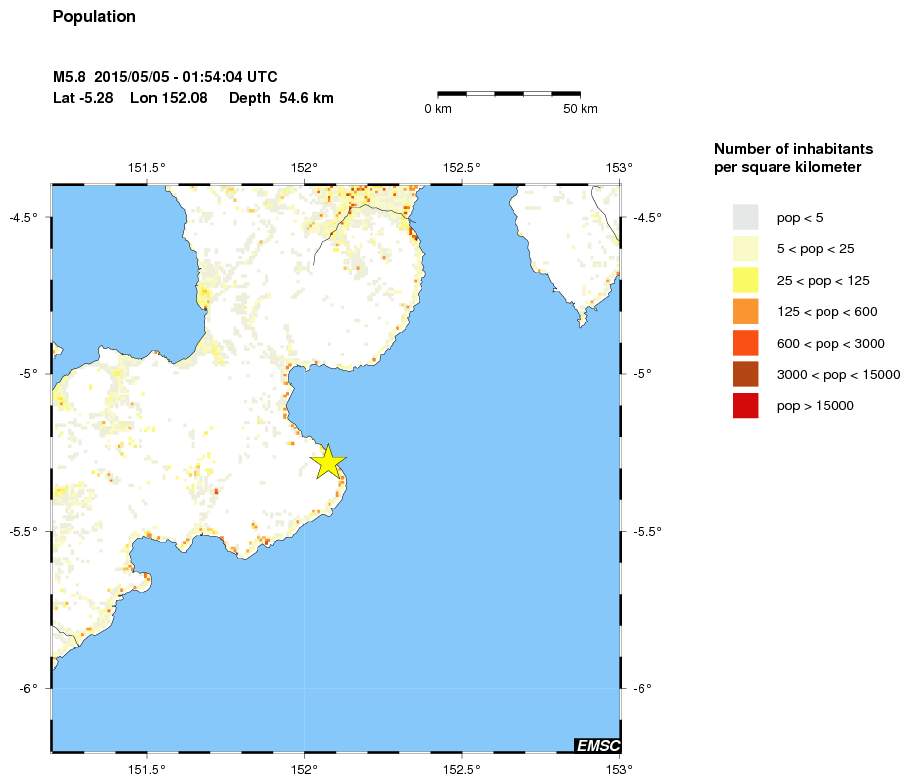This screenshot has width=910, height=784.
Task: Click the 'Lat -5.28' value
Action: tap(83, 98)
